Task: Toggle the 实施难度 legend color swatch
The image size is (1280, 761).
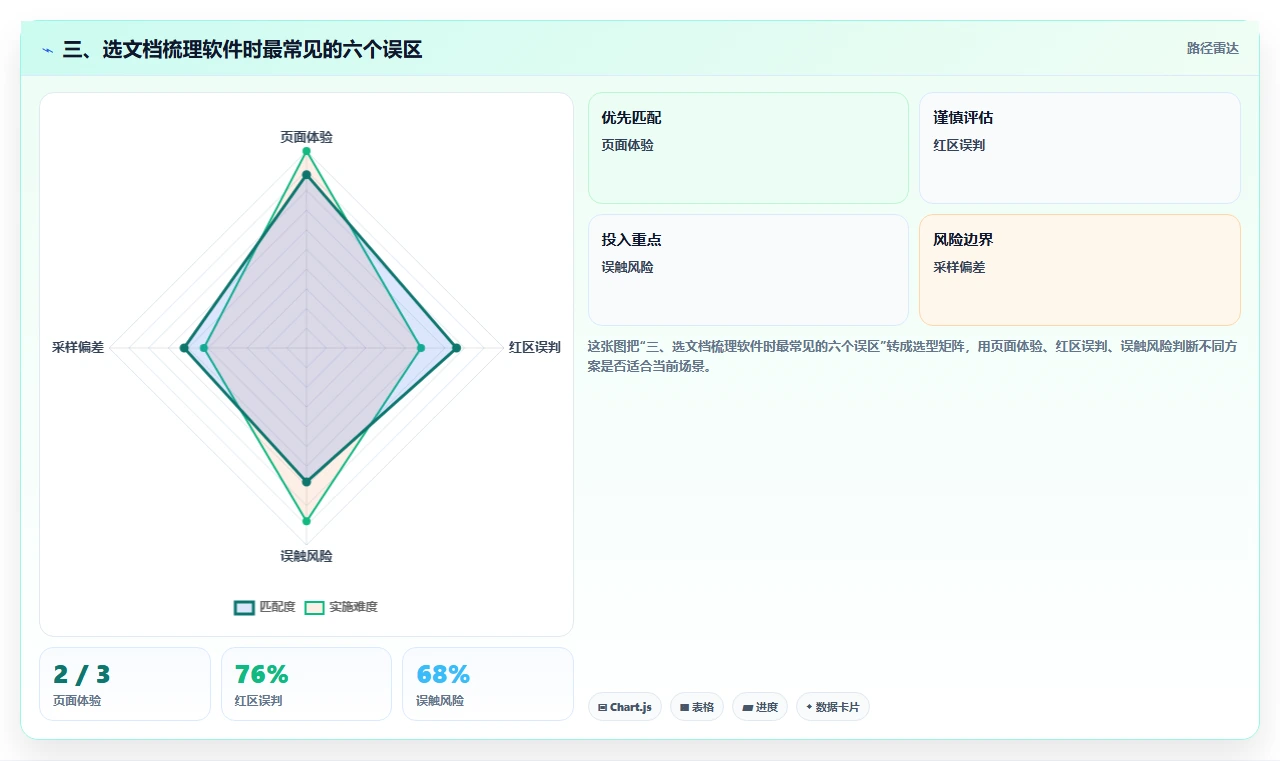Action: click(315, 607)
